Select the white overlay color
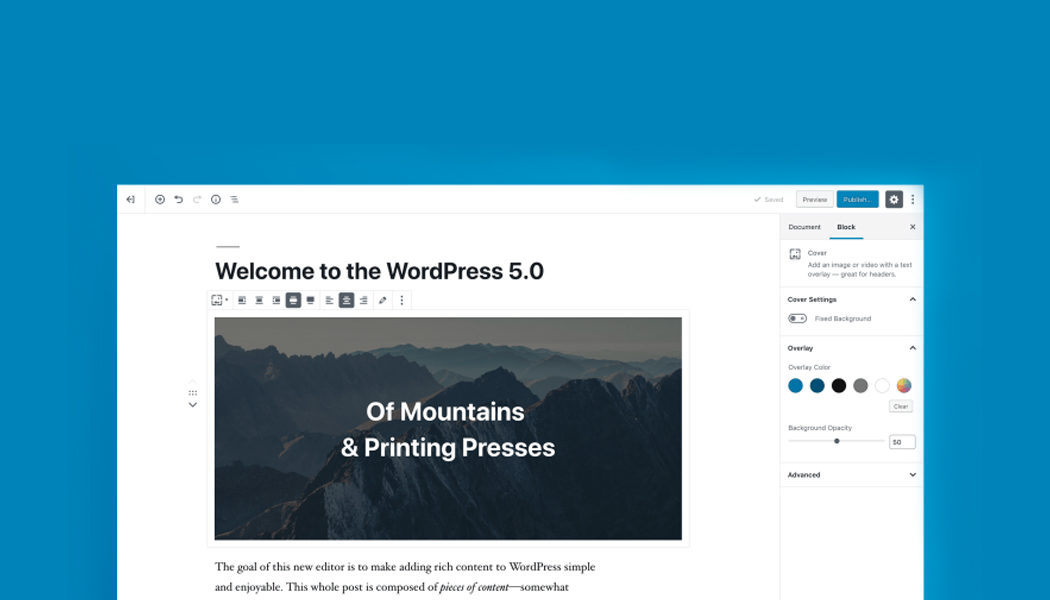Screen dimensions: 1050x600 [x=882, y=386]
